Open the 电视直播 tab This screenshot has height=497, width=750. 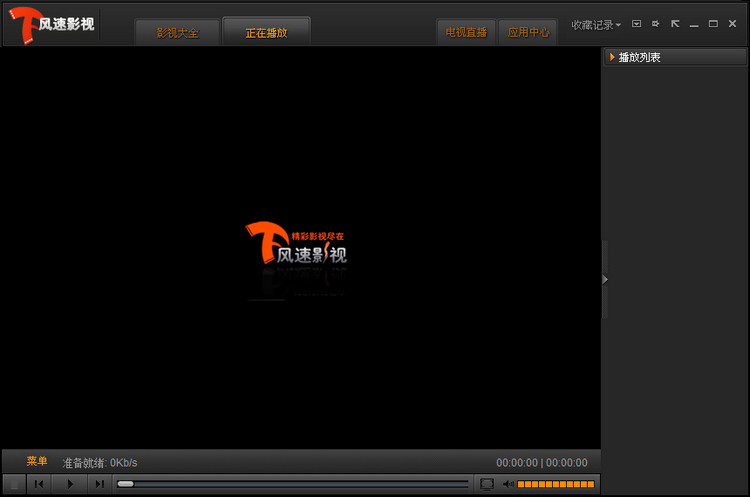(466, 32)
